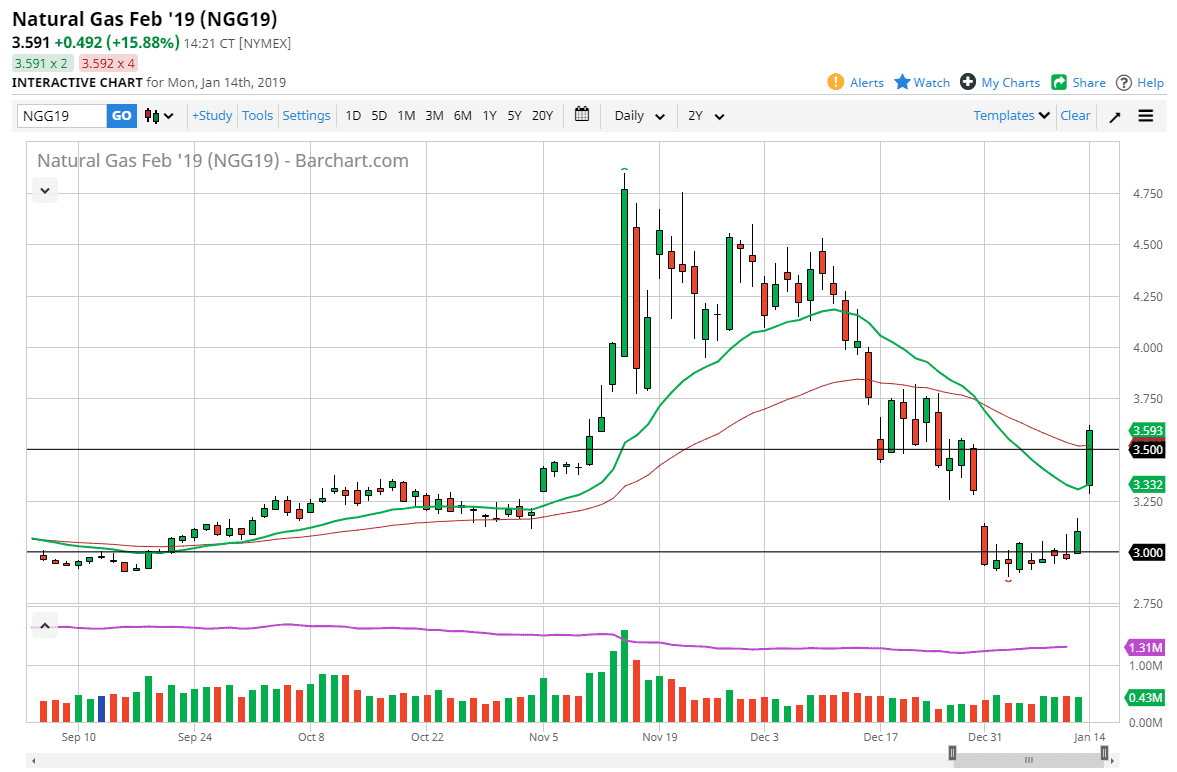Open the candlestick chart type dropdown

(x=158, y=116)
